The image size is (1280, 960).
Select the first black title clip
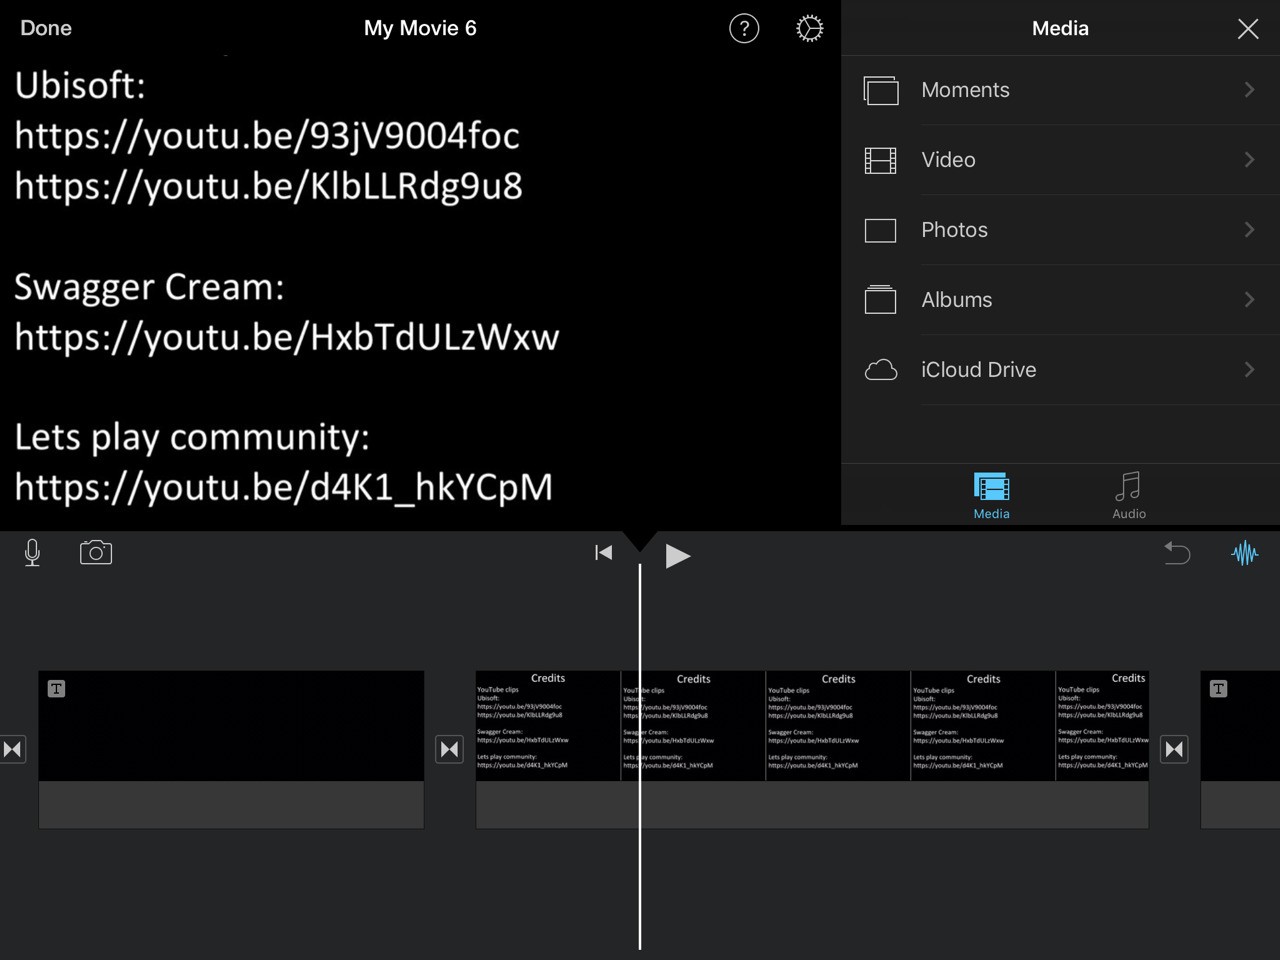coord(231,749)
